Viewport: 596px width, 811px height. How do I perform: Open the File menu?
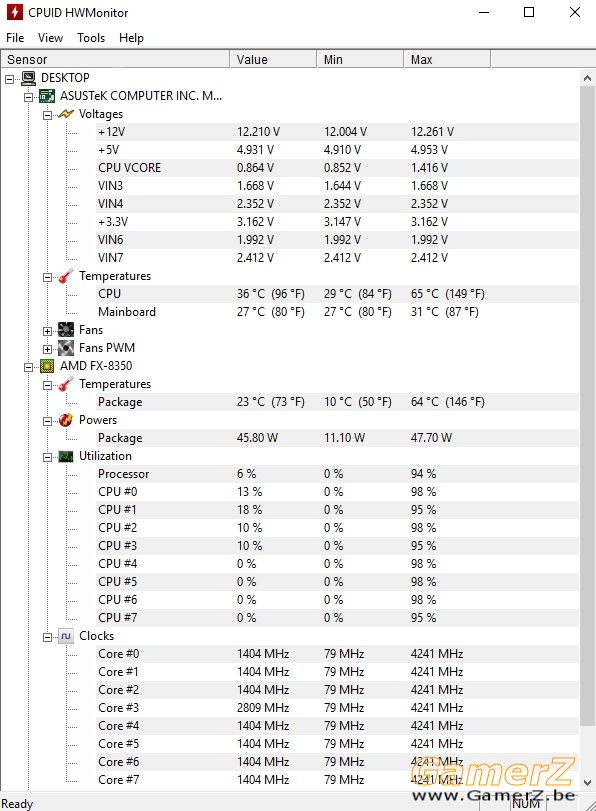point(15,38)
